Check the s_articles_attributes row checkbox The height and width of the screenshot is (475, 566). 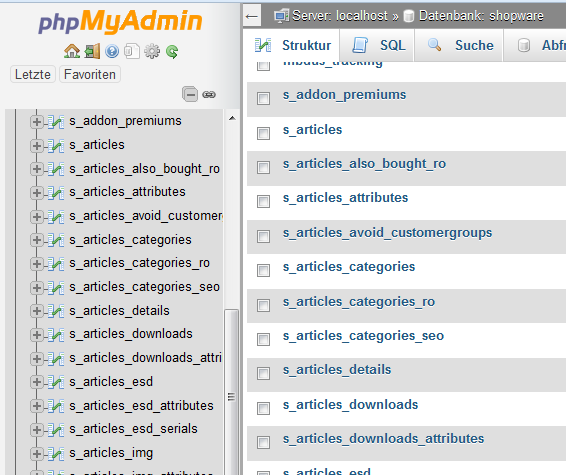coord(263,201)
